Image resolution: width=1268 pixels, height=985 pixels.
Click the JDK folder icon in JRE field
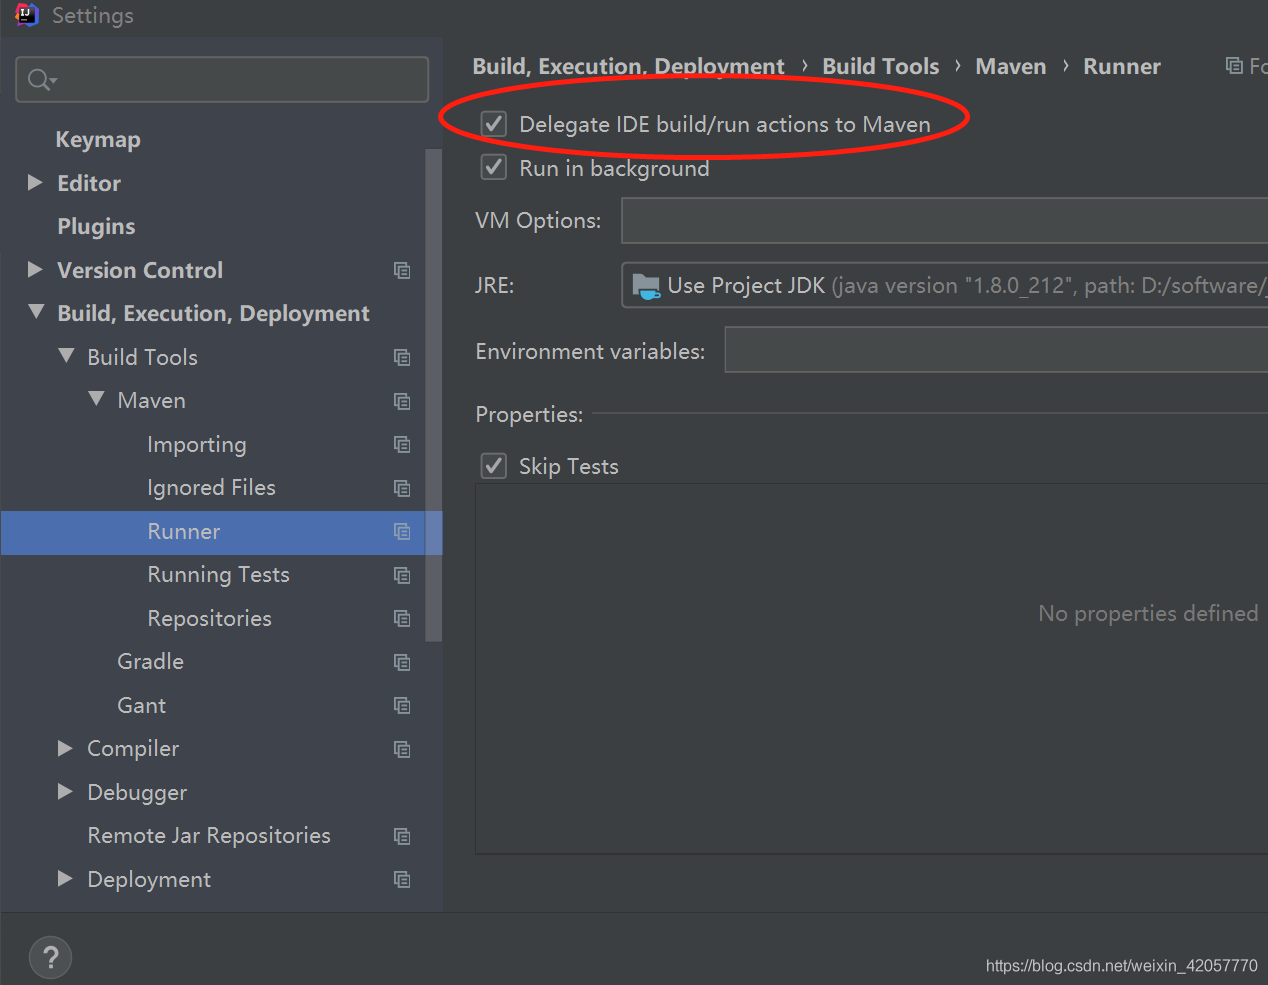pos(646,286)
